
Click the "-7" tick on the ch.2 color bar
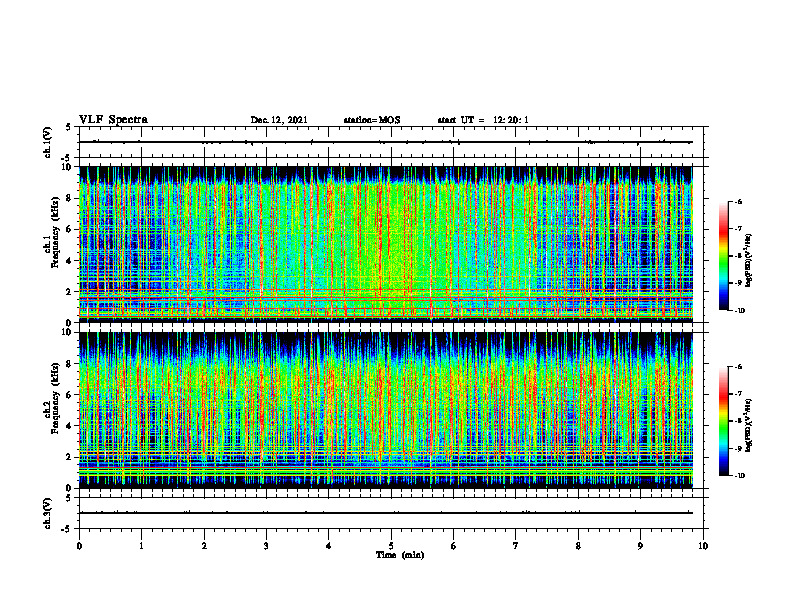pyautogui.click(x=738, y=394)
